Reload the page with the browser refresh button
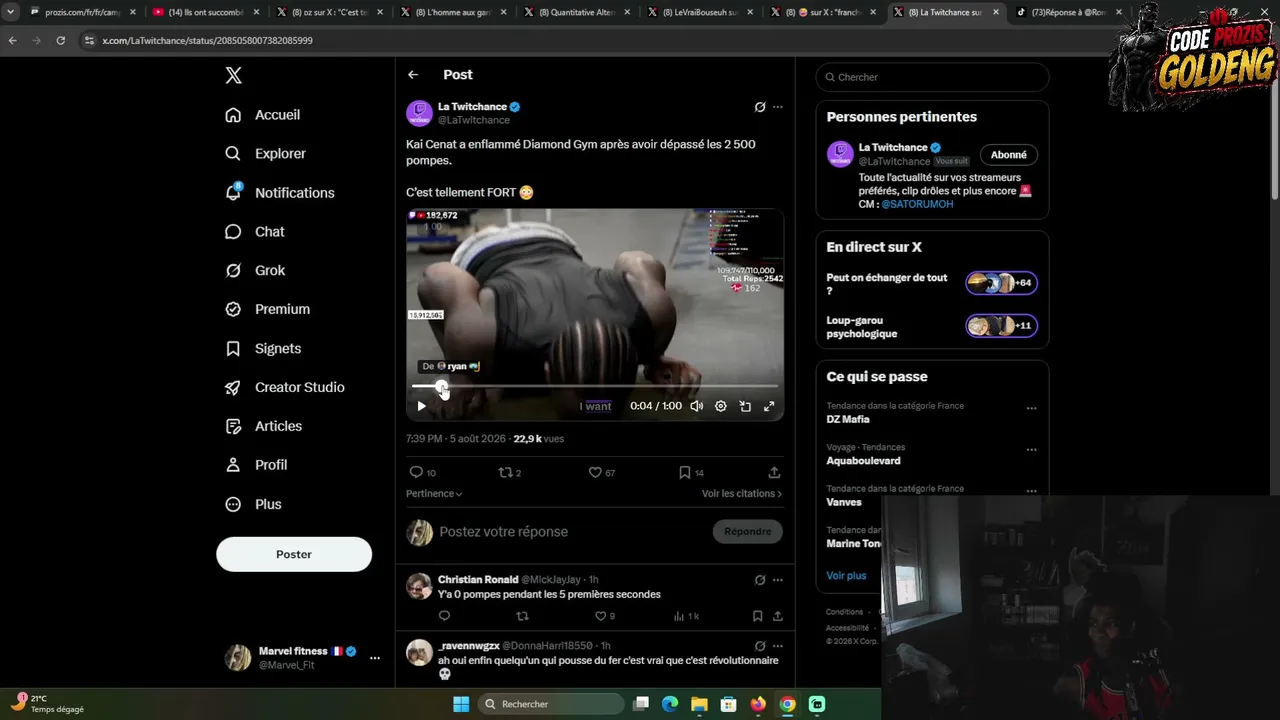The image size is (1280, 720). 60,40
